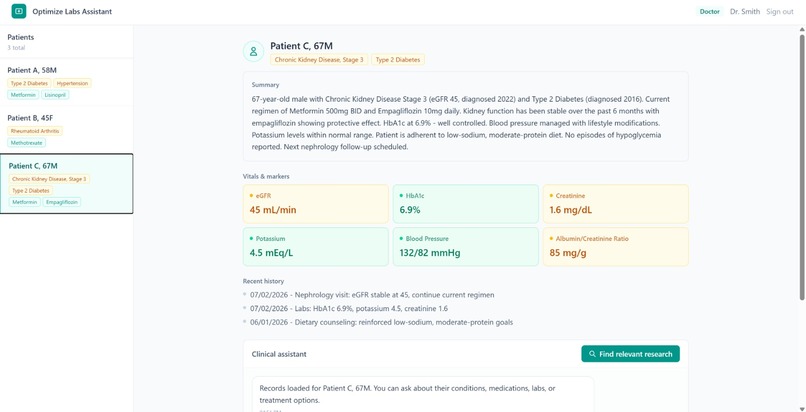The image size is (806, 412).
Task: Open the HbA1c 6.9% card
Action: [466, 204]
